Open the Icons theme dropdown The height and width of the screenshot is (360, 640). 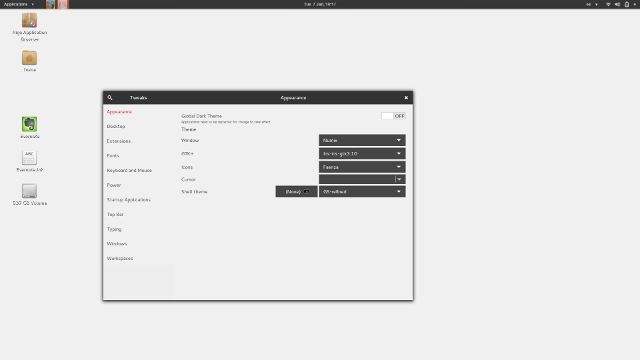(x=362, y=167)
